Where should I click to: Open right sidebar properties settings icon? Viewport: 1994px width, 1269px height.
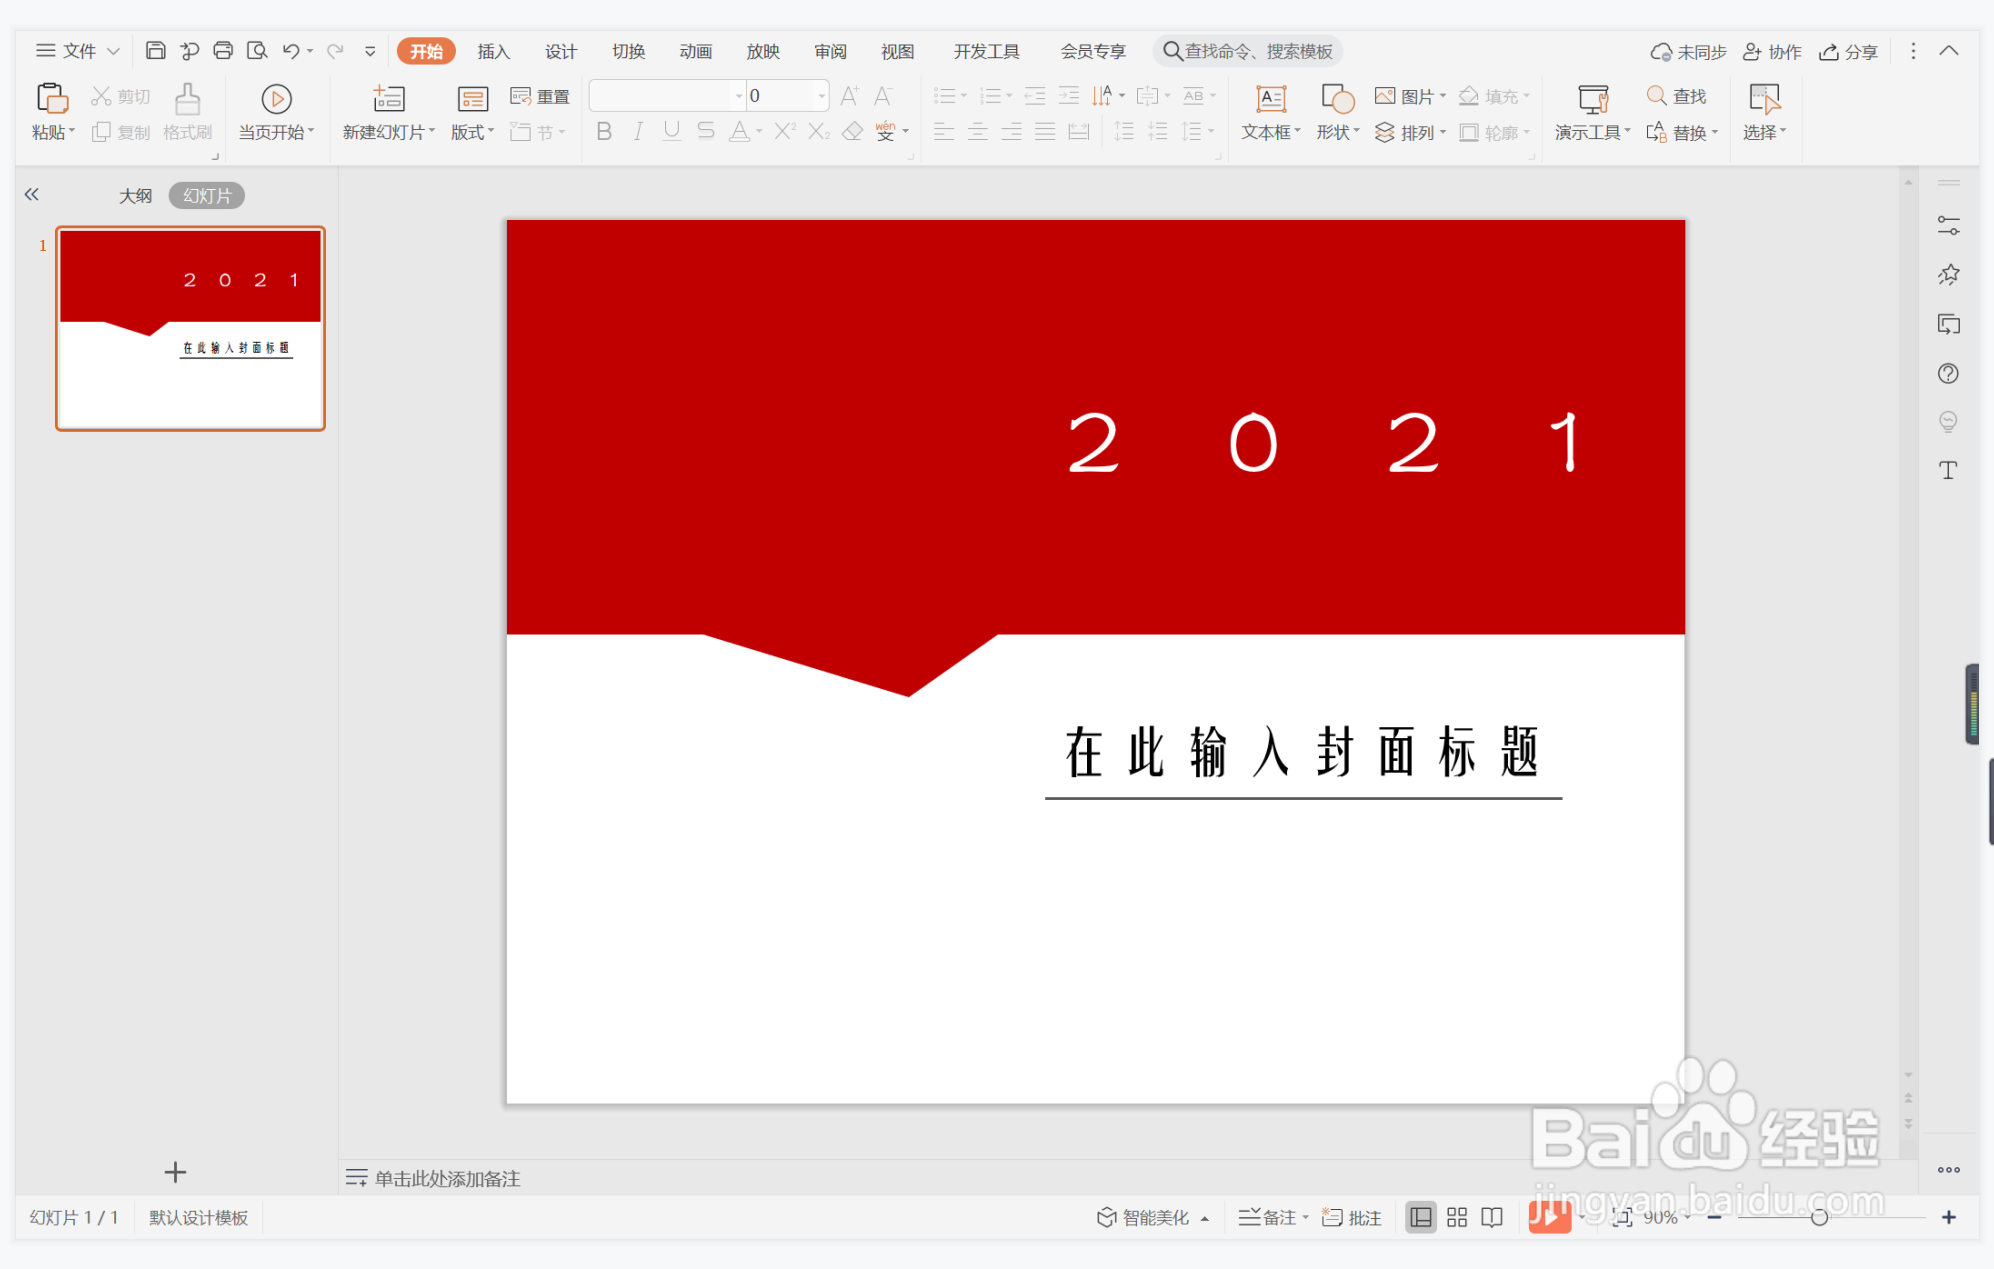[x=1948, y=226]
